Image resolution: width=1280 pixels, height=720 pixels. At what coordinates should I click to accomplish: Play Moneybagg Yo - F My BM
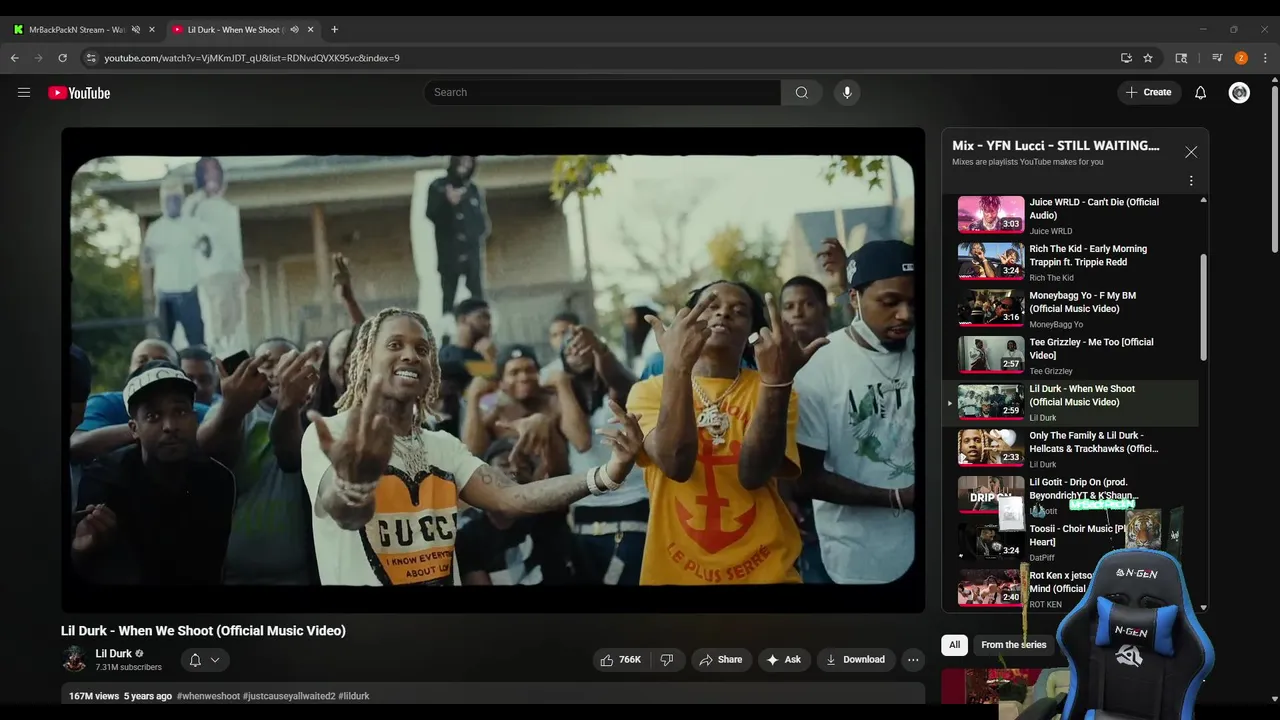pos(1071,309)
